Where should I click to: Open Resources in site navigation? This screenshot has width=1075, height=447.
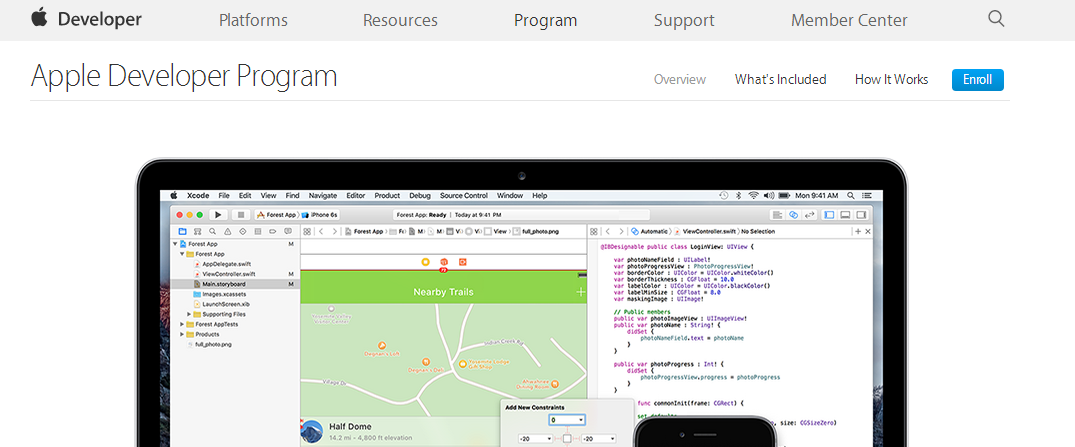pos(400,21)
